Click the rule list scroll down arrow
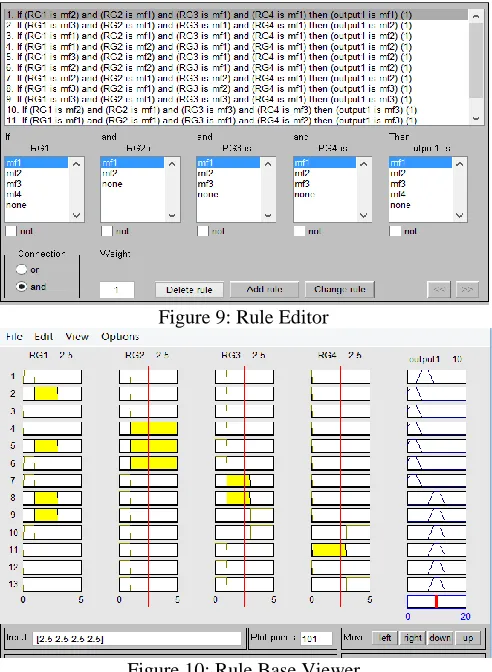The width and height of the screenshot is (492, 672). tap(476, 118)
